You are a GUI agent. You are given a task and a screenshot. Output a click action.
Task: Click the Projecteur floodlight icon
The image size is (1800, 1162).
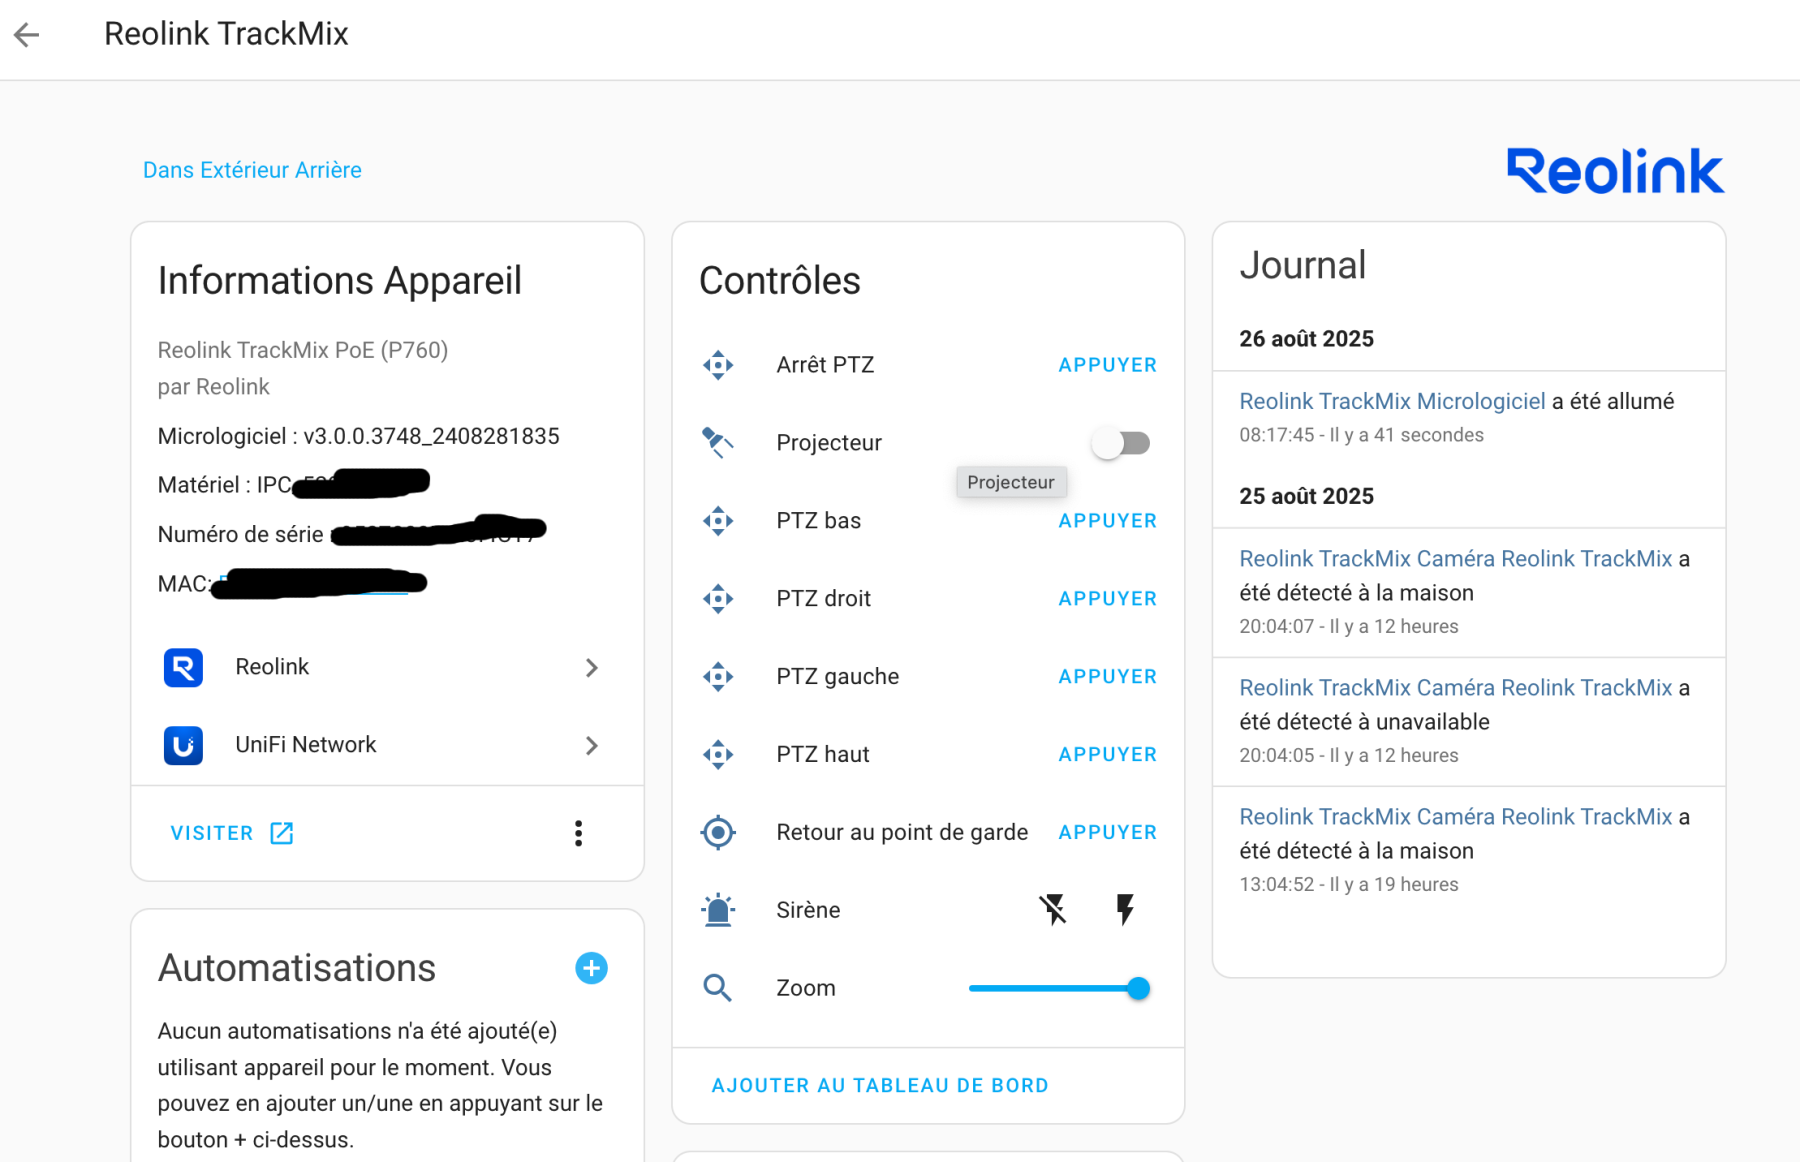pyautogui.click(x=718, y=443)
